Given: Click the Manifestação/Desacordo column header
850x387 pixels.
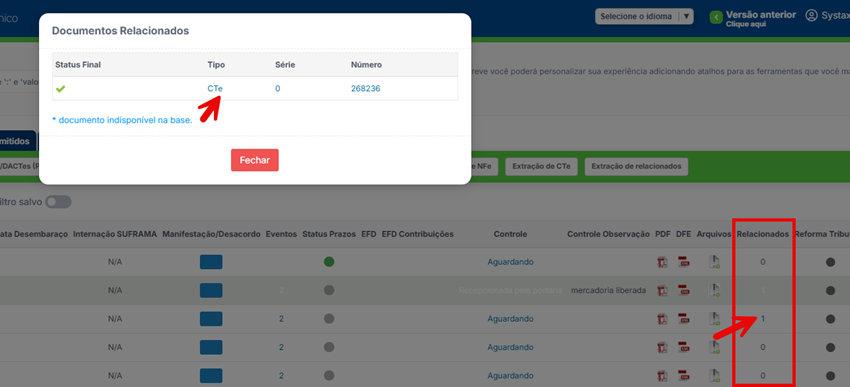Looking at the screenshot, I should click(x=211, y=234).
